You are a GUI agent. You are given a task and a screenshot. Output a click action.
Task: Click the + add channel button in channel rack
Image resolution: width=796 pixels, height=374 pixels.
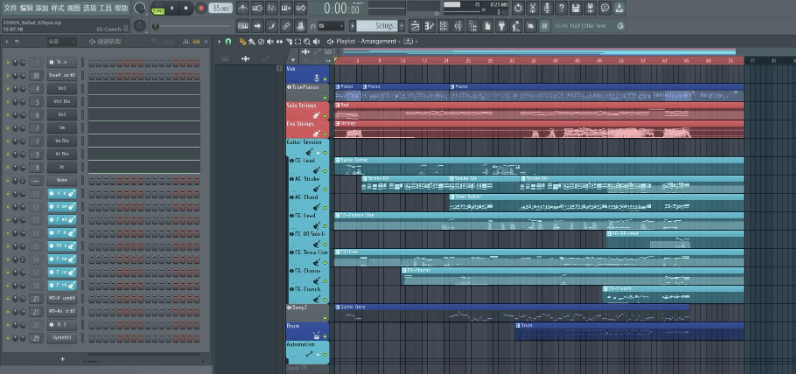[62, 359]
